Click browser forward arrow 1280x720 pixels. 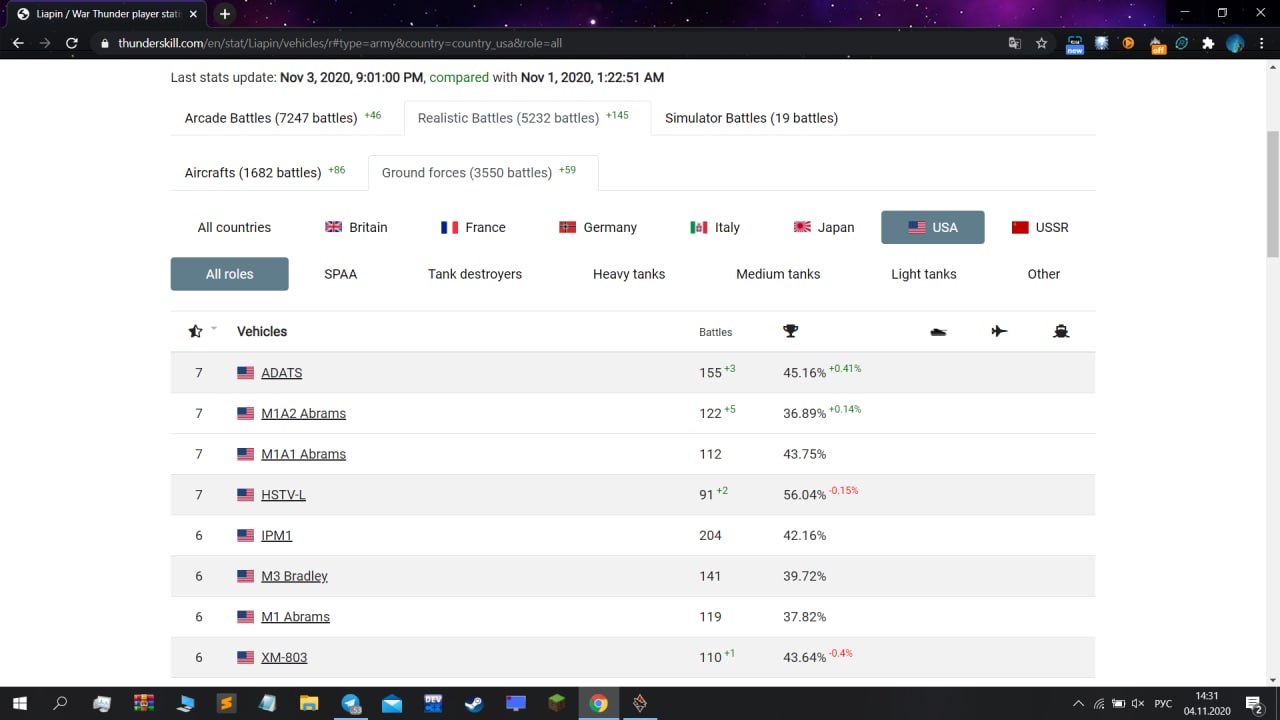coord(45,43)
